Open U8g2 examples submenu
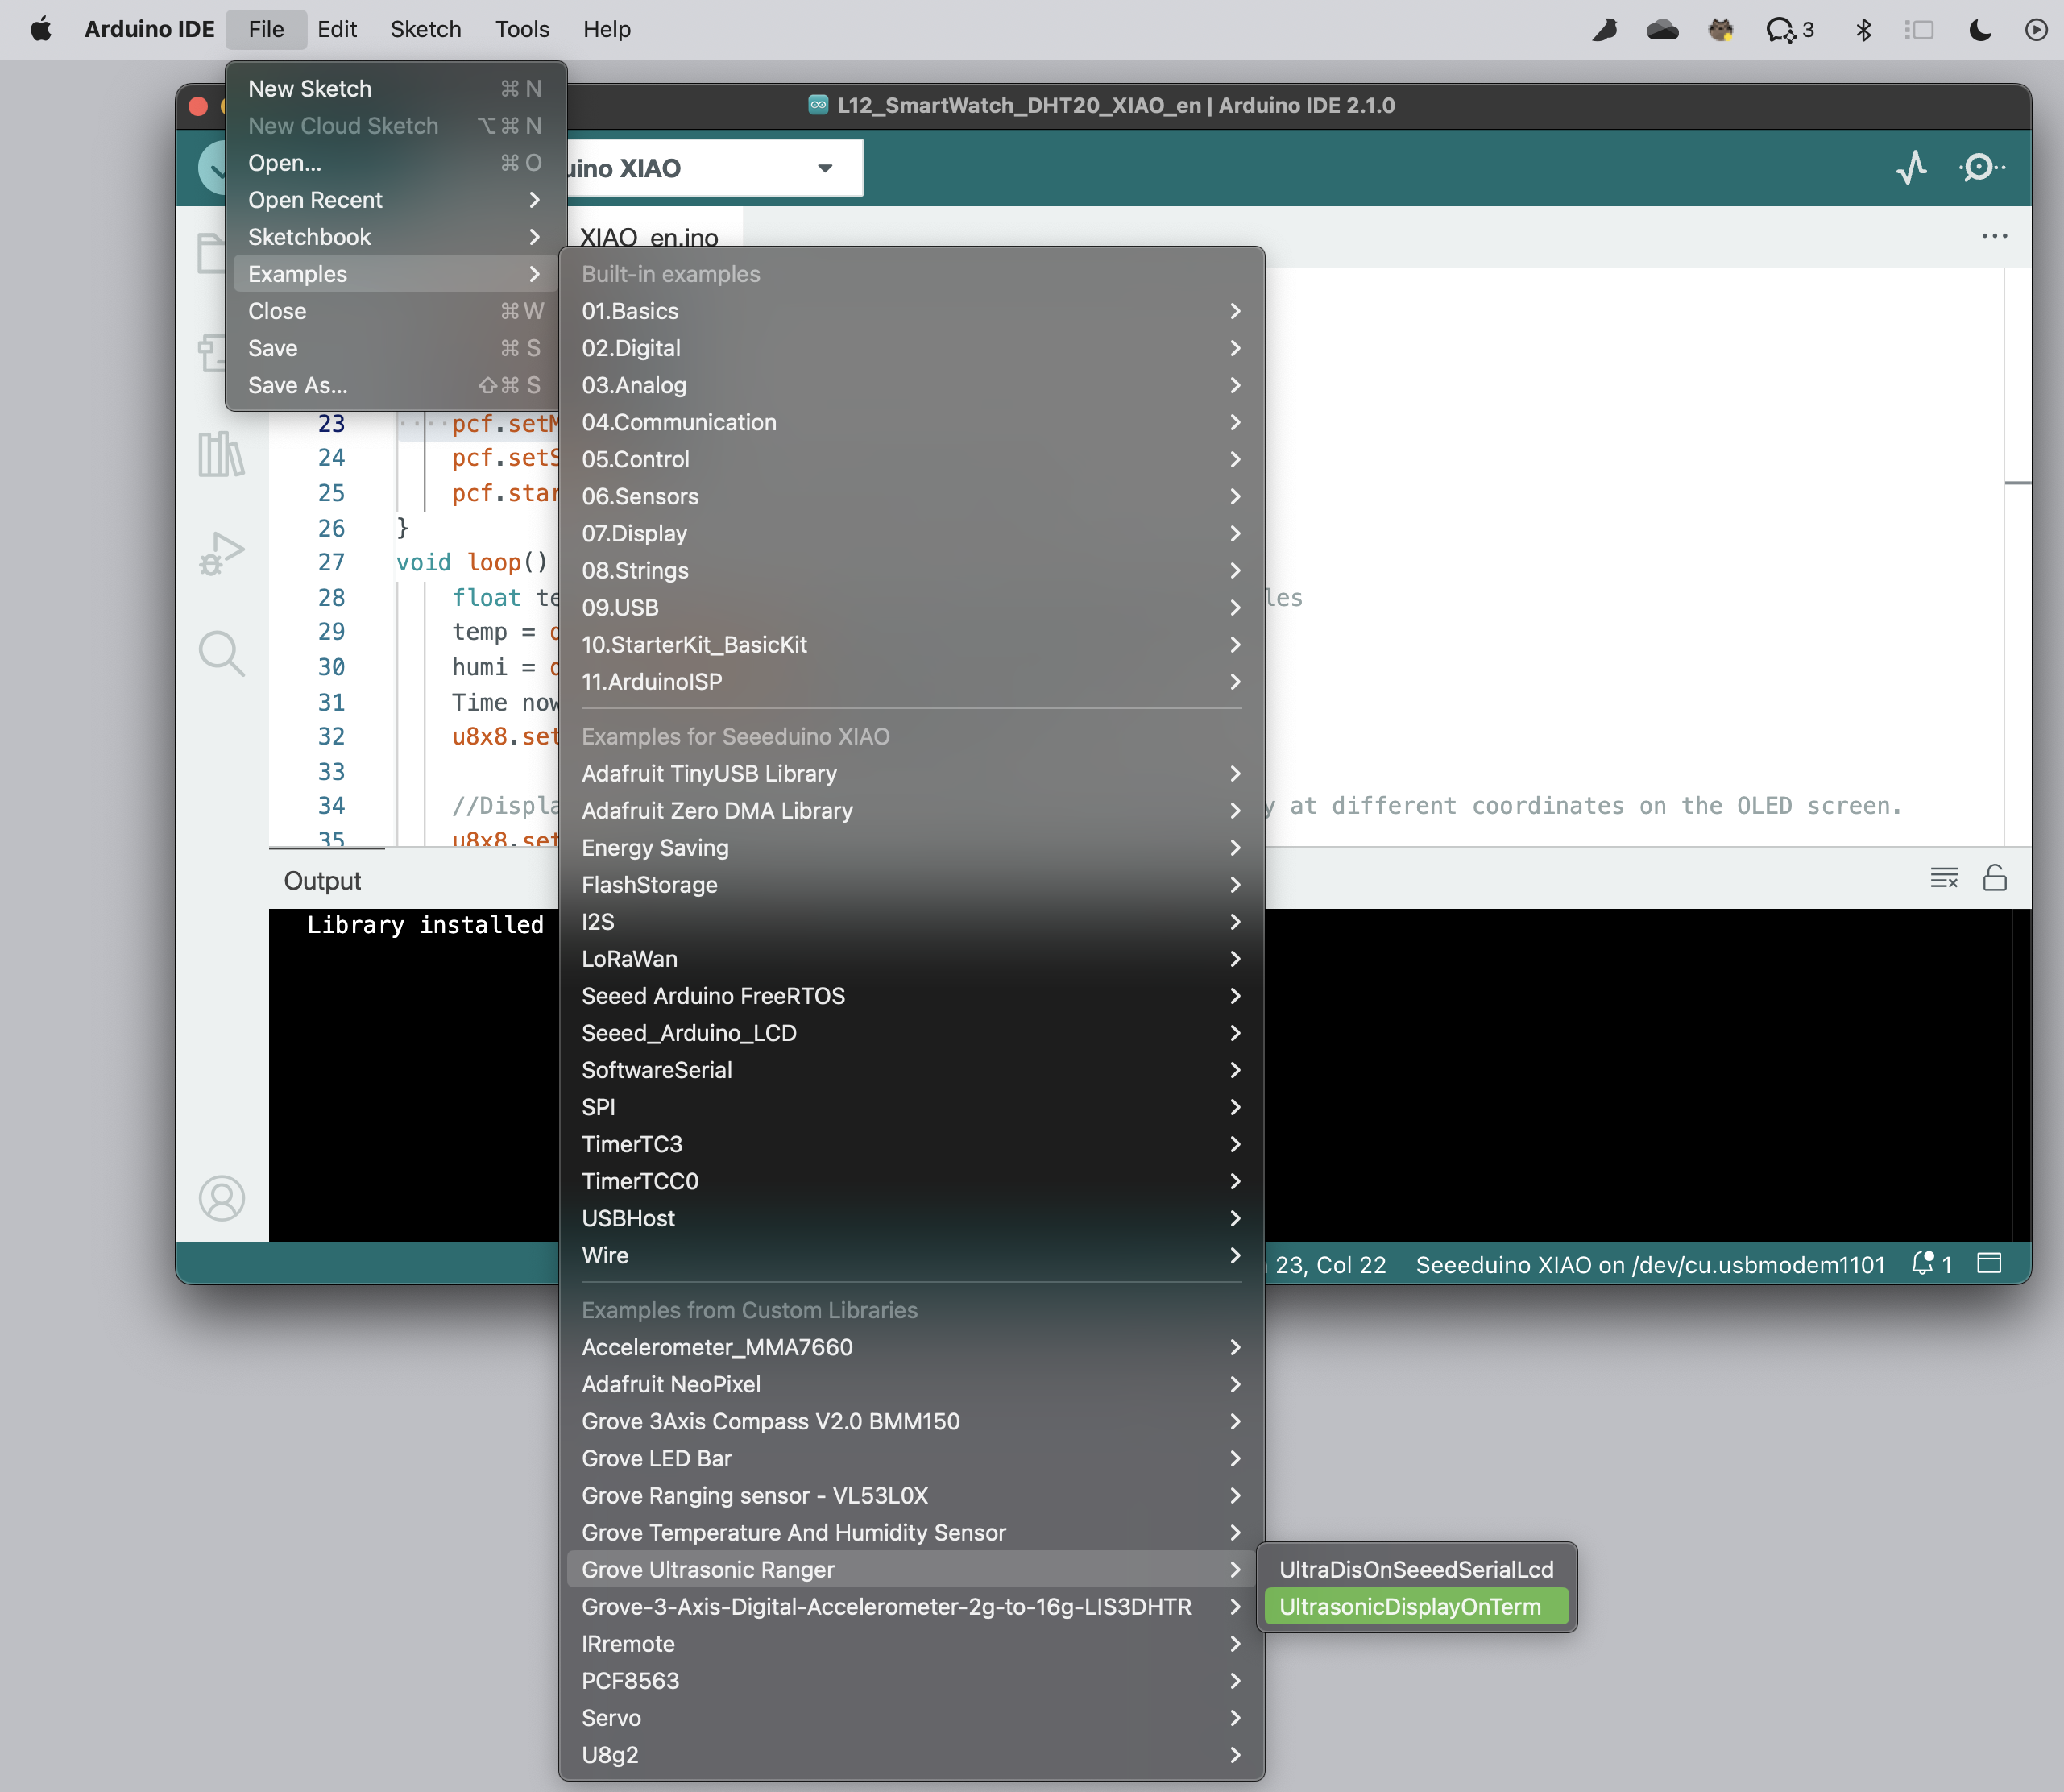Screen dimensions: 2064x1792 tap(911, 1754)
